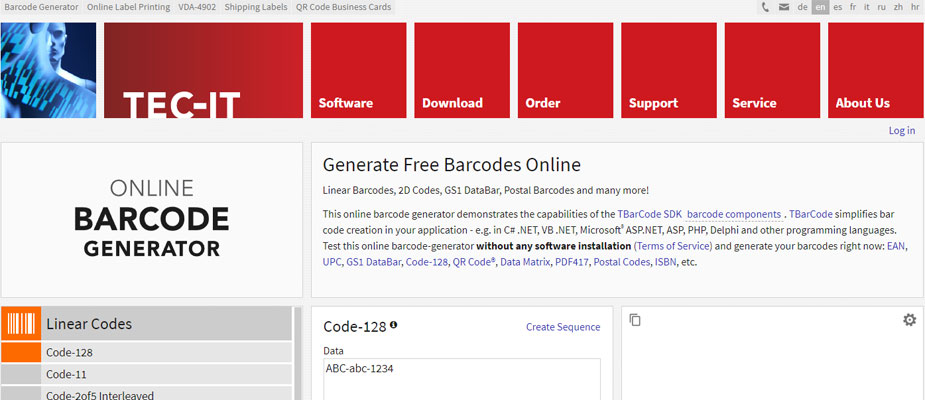The height and width of the screenshot is (400, 925).
Task: Switch language to German (de)
Action: click(x=802, y=7)
